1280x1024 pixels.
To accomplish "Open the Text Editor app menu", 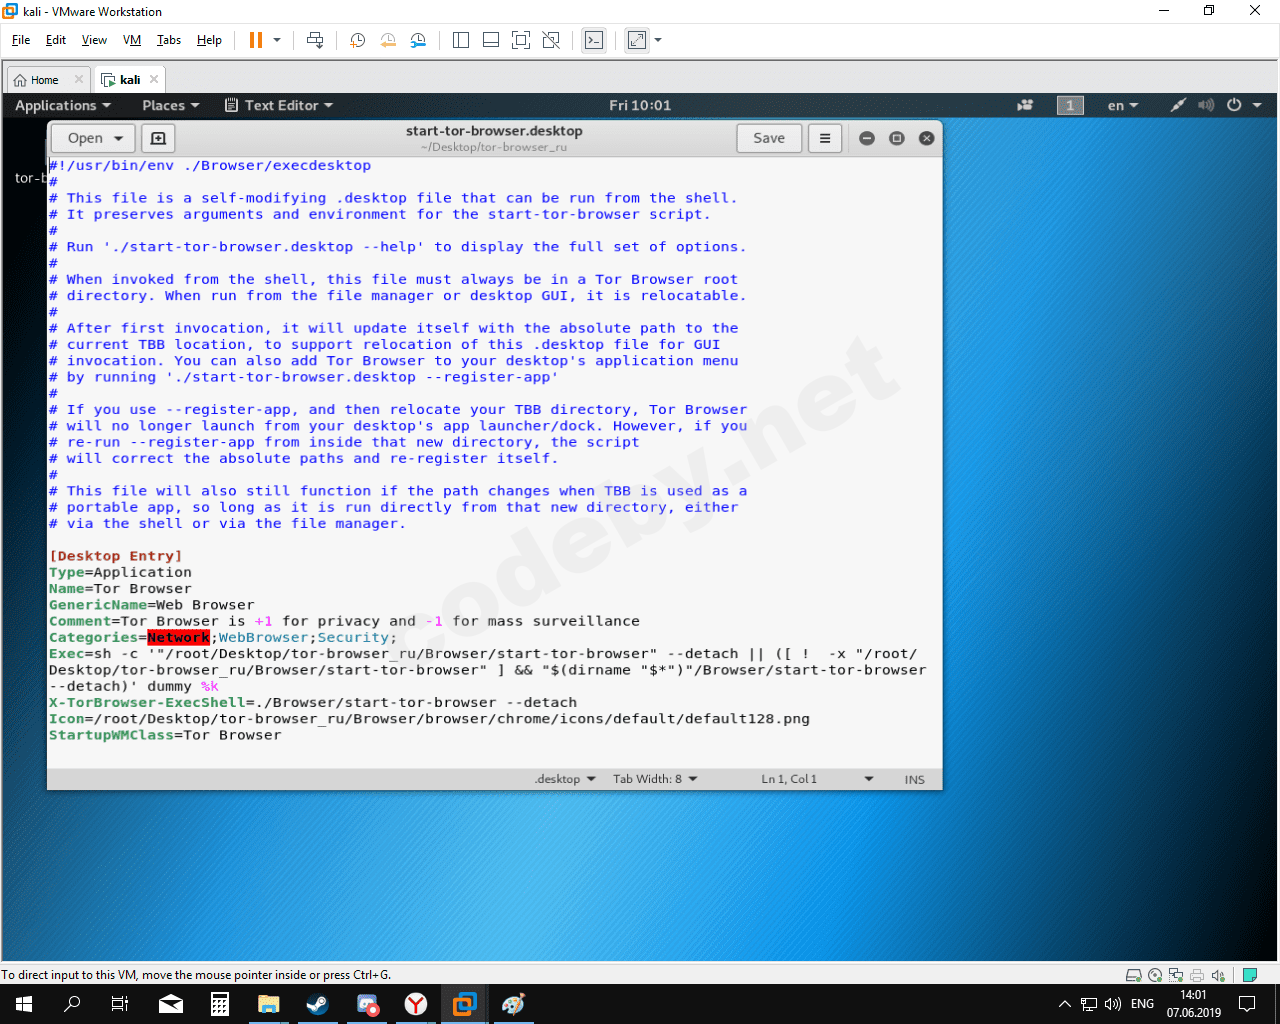I will [x=279, y=105].
